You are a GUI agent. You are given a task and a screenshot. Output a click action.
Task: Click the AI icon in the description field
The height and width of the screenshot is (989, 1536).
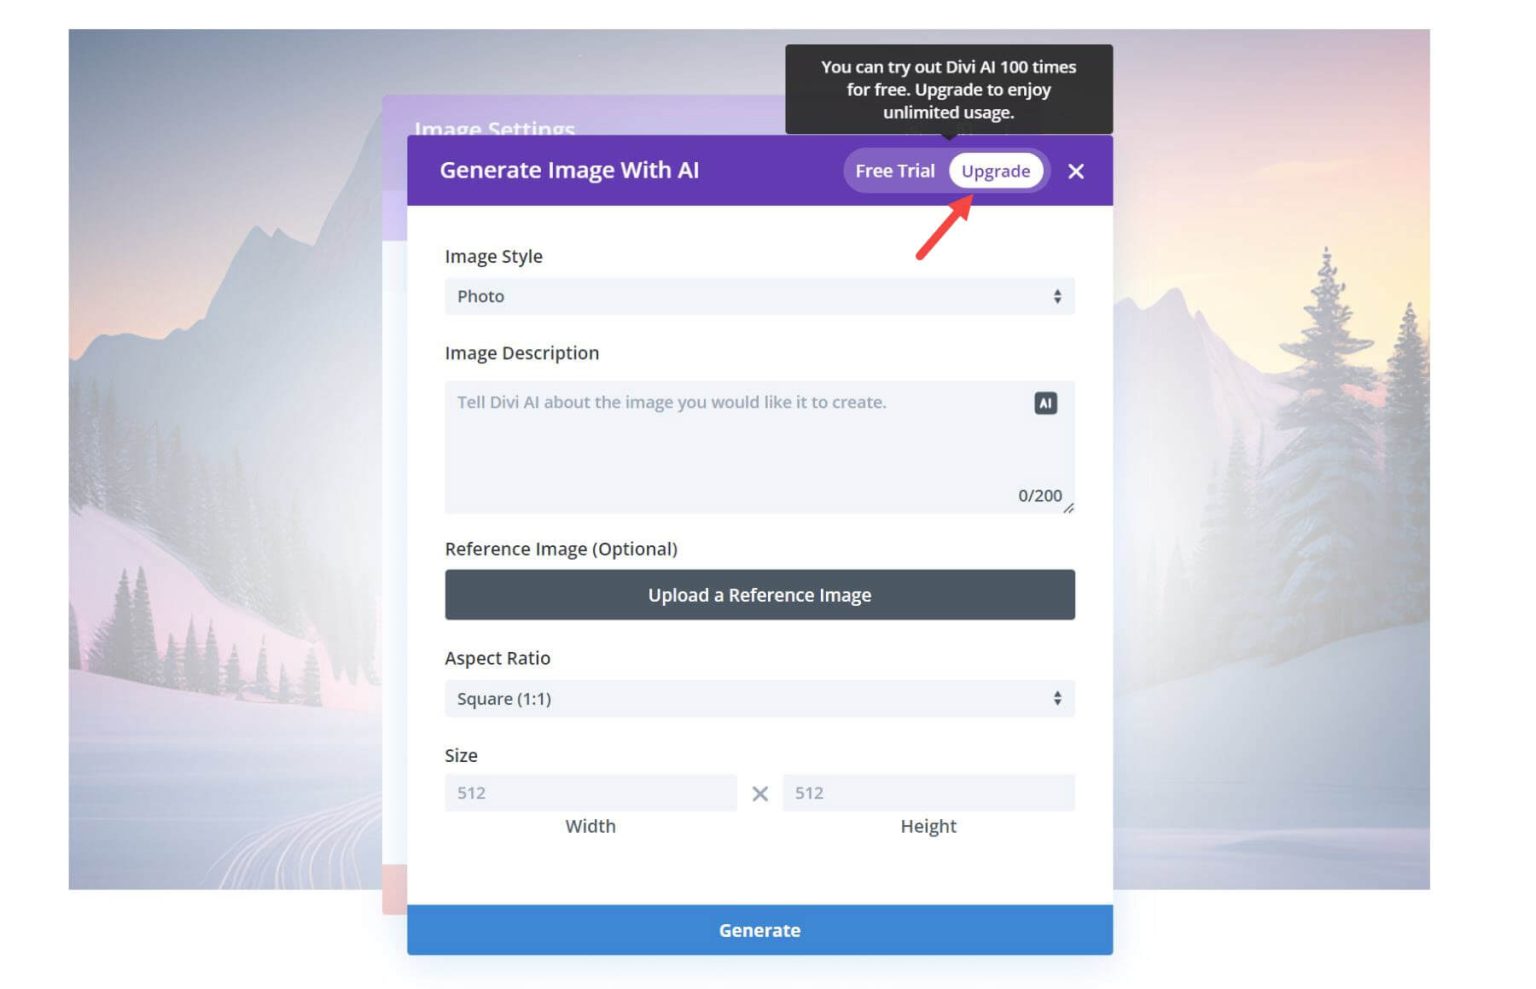click(1043, 402)
